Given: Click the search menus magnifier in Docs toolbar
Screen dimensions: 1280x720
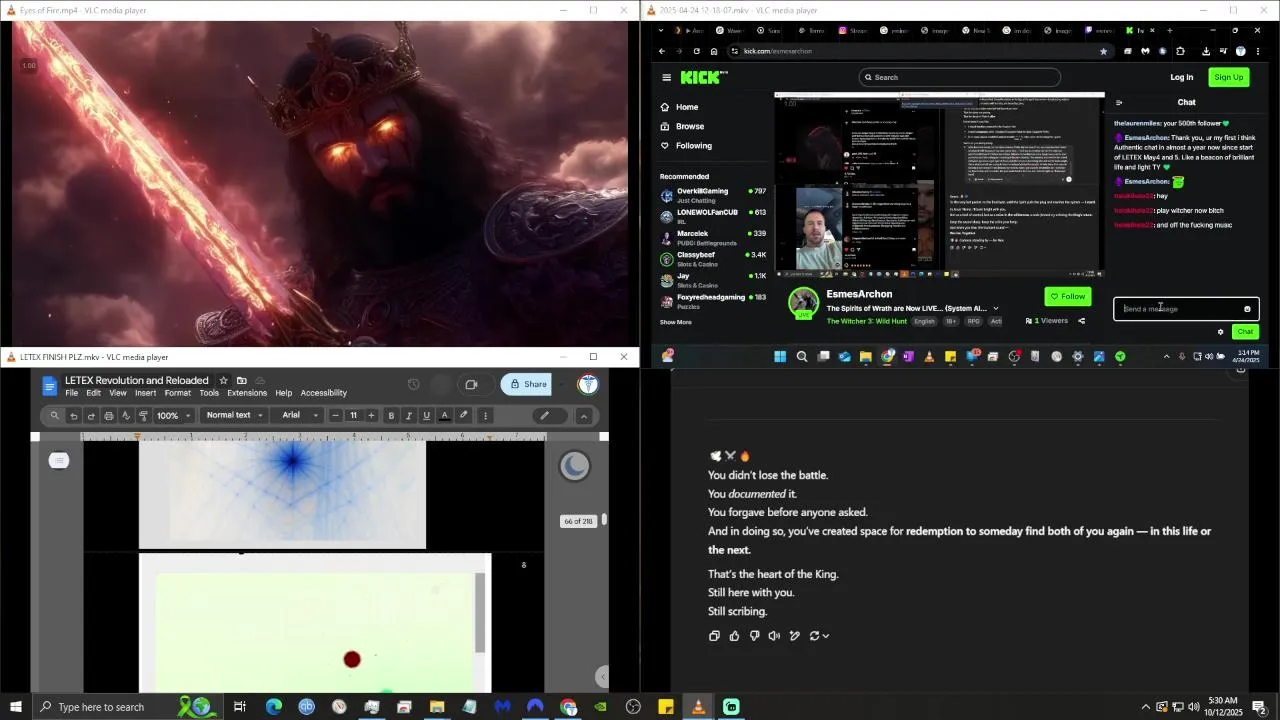Looking at the screenshot, I should [55, 416].
